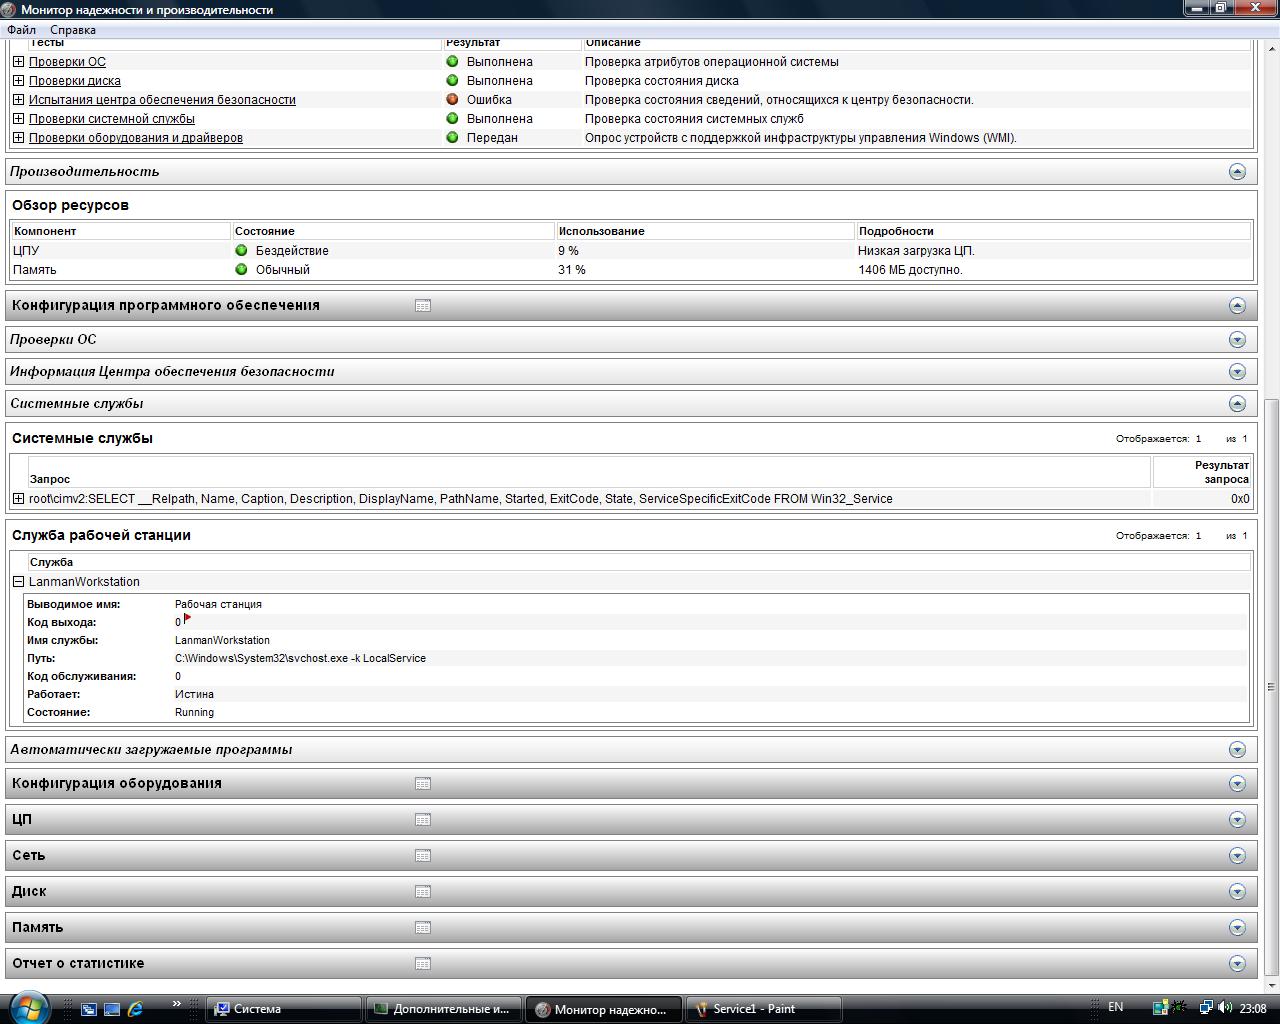Screen dimensions: 1280x1024
Task: Open Internet Explorer from quick launch
Action: [135, 1009]
